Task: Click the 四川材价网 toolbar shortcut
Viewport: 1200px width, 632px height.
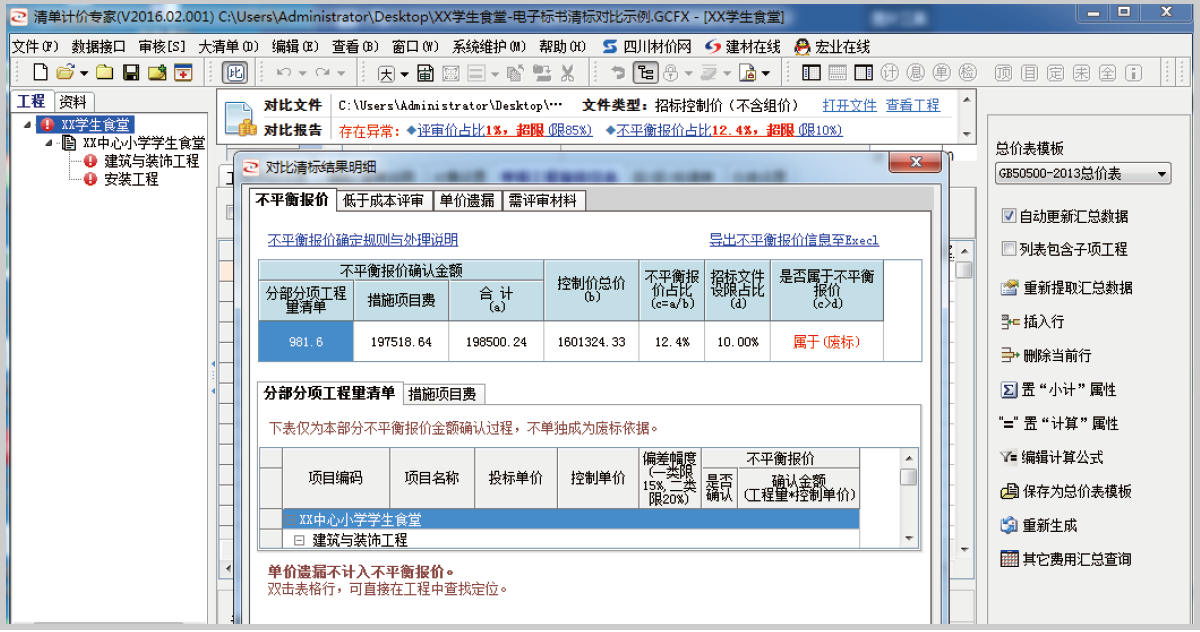Action: pyautogui.click(x=647, y=47)
